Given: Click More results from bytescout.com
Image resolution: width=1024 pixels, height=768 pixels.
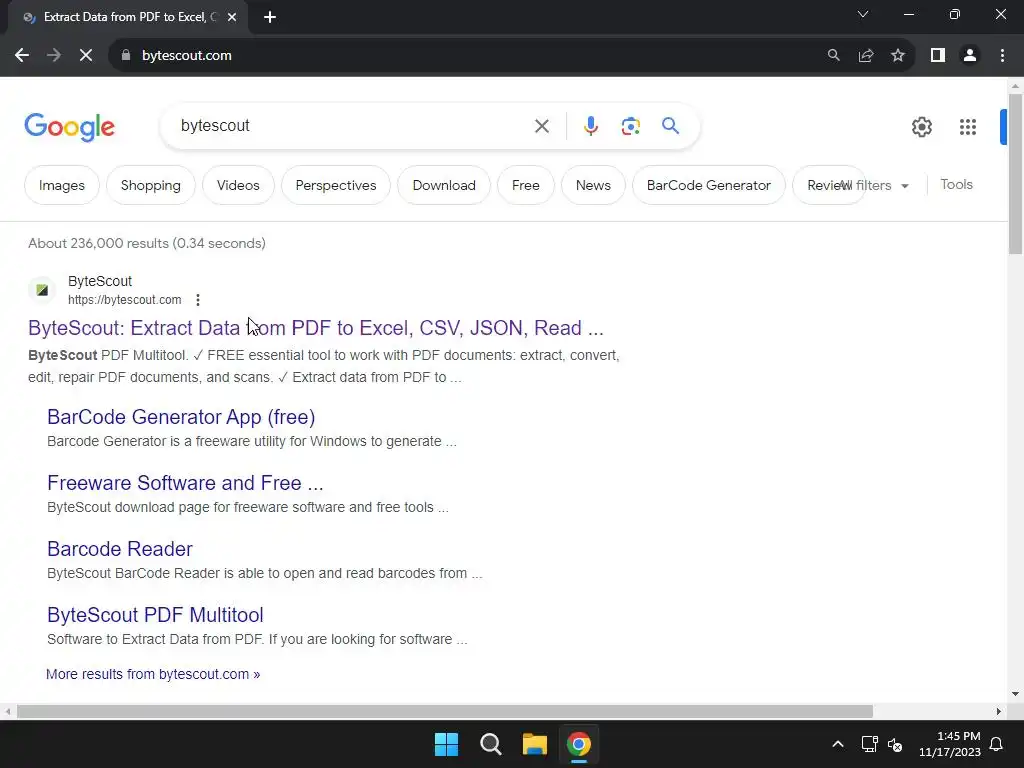Looking at the screenshot, I should pyautogui.click(x=153, y=674).
